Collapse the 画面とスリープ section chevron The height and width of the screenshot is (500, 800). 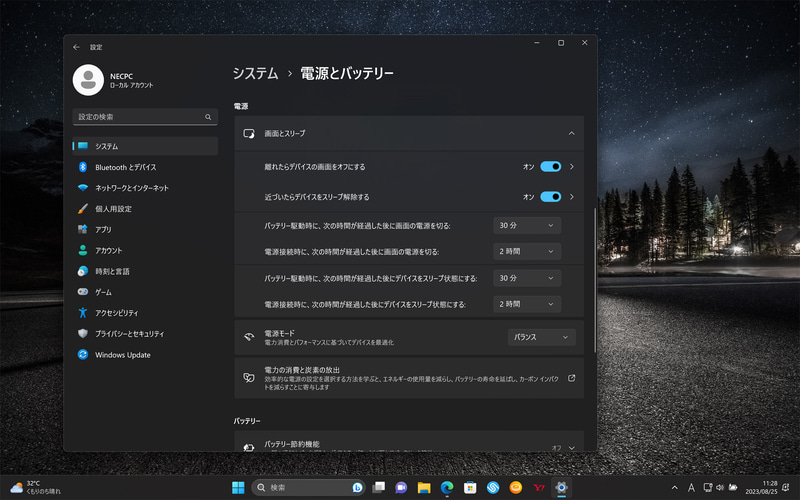(x=571, y=134)
